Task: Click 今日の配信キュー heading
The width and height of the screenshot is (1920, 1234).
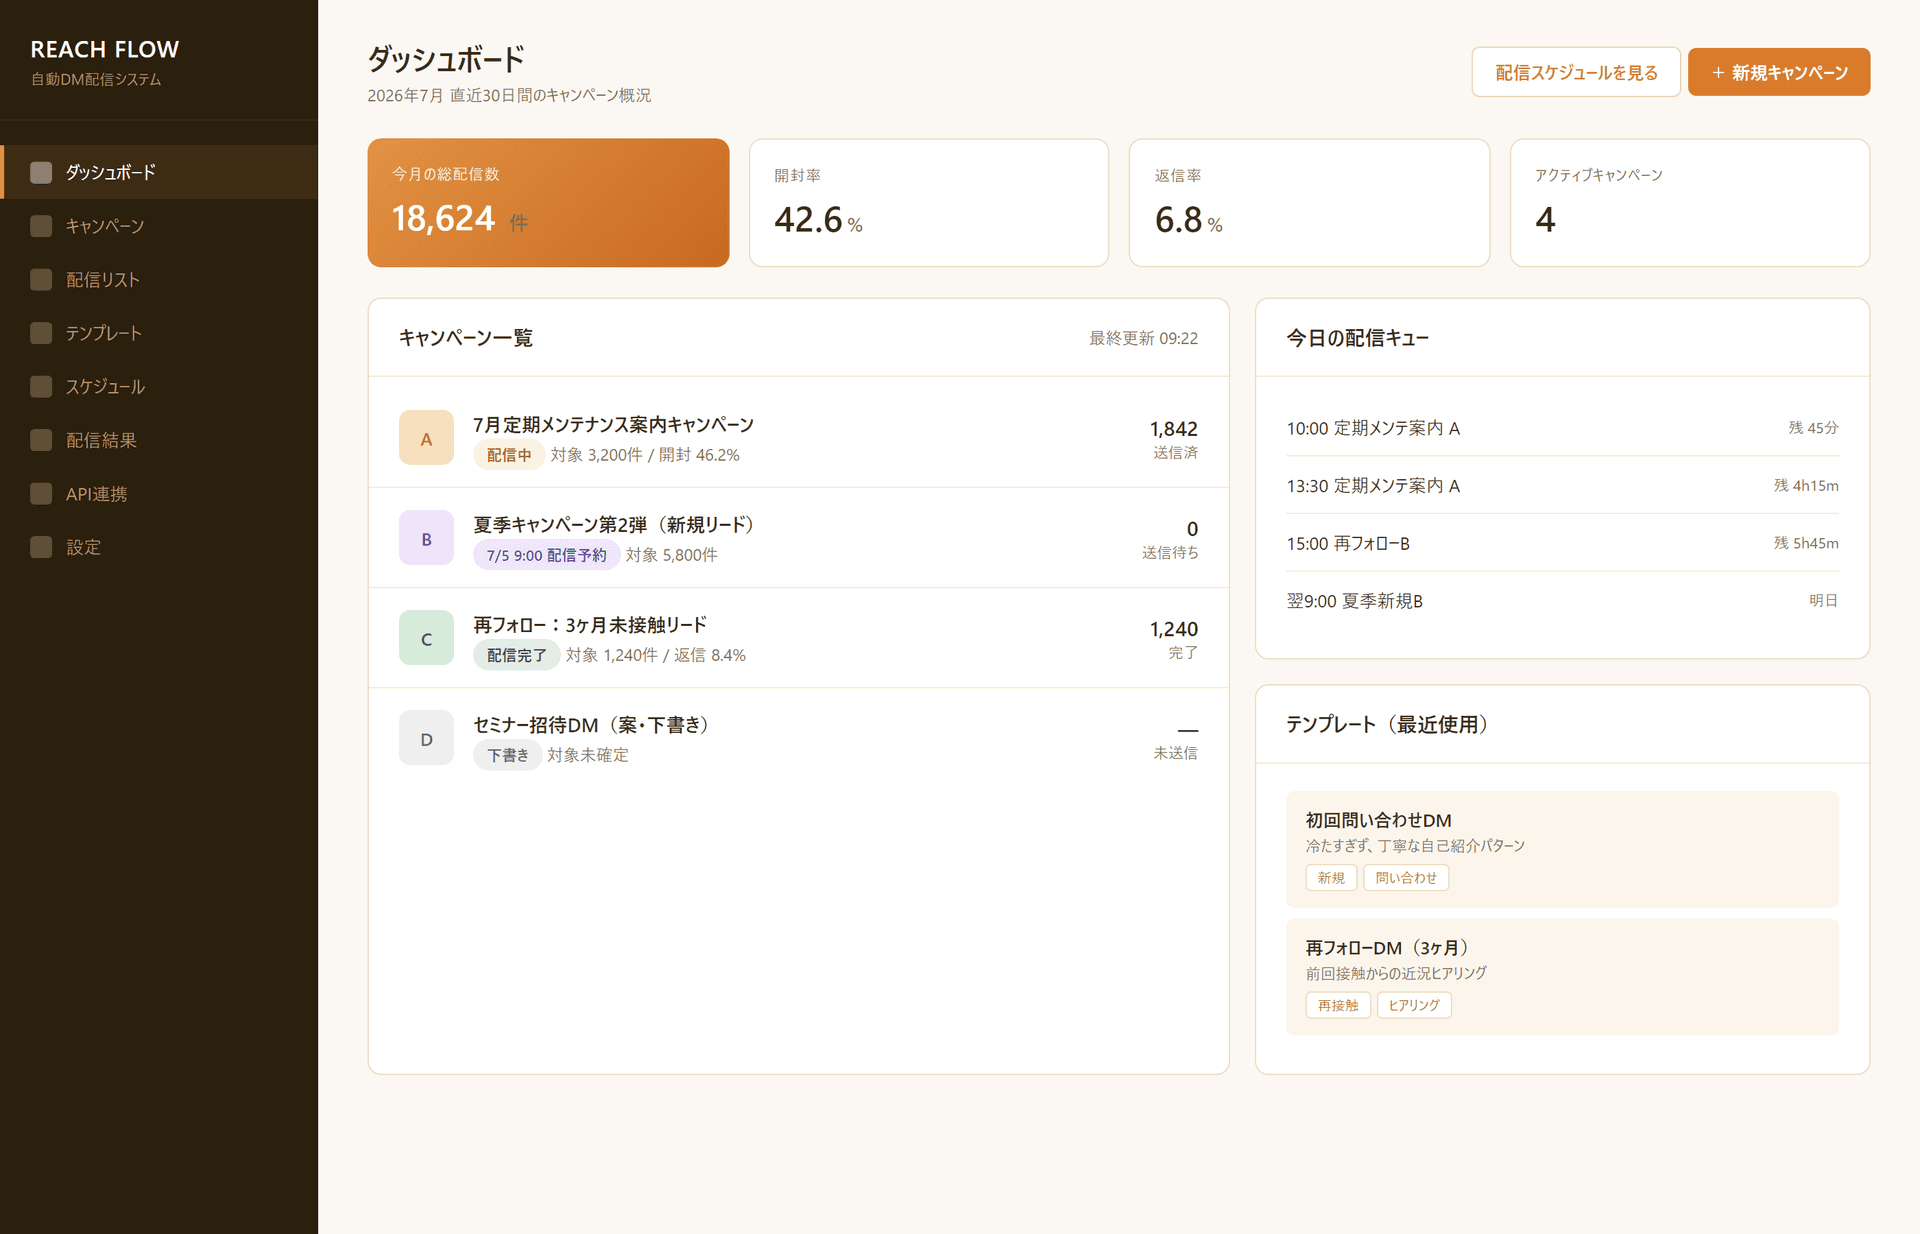Action: [x=1357, y=338]
